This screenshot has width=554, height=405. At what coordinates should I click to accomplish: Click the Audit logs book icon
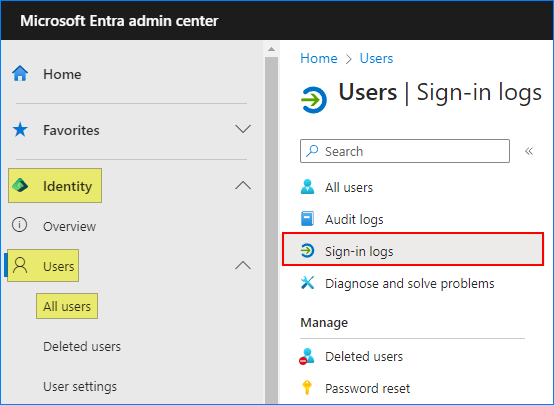307,218
